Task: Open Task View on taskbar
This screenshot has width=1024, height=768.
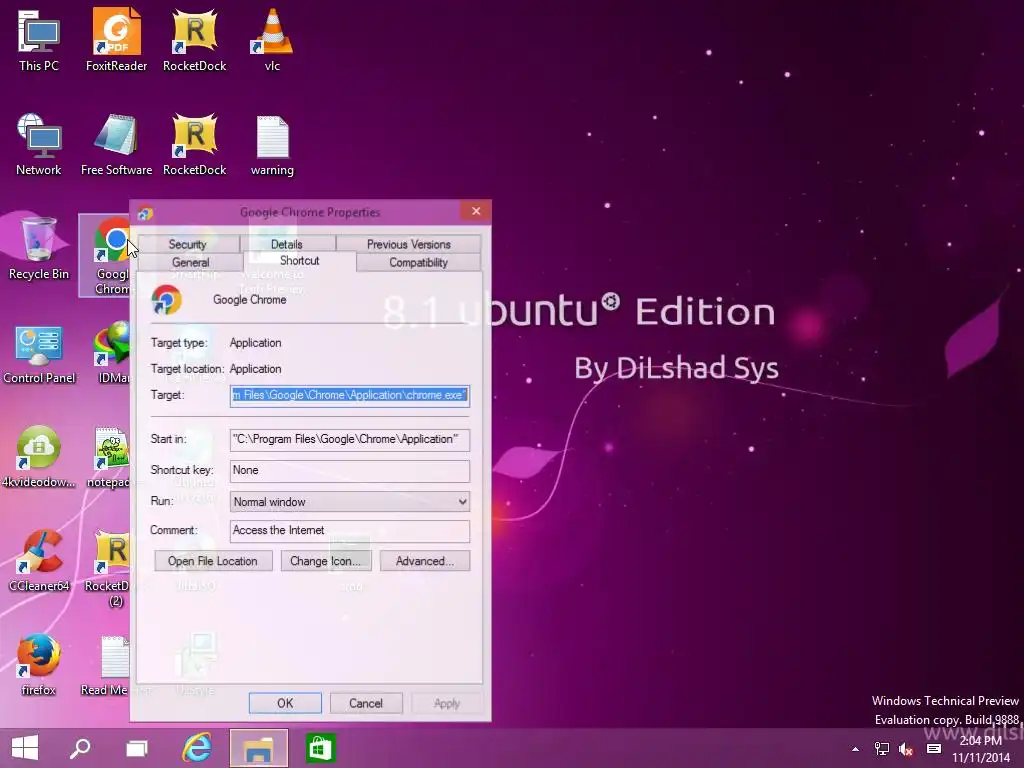Action: coord(136,748)
